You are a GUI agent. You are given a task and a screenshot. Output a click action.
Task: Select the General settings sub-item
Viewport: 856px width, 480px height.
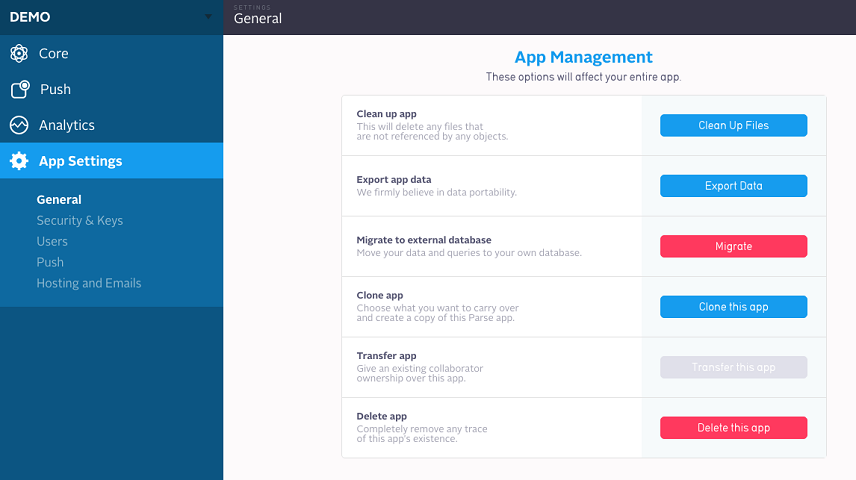(x=59, y=200)
